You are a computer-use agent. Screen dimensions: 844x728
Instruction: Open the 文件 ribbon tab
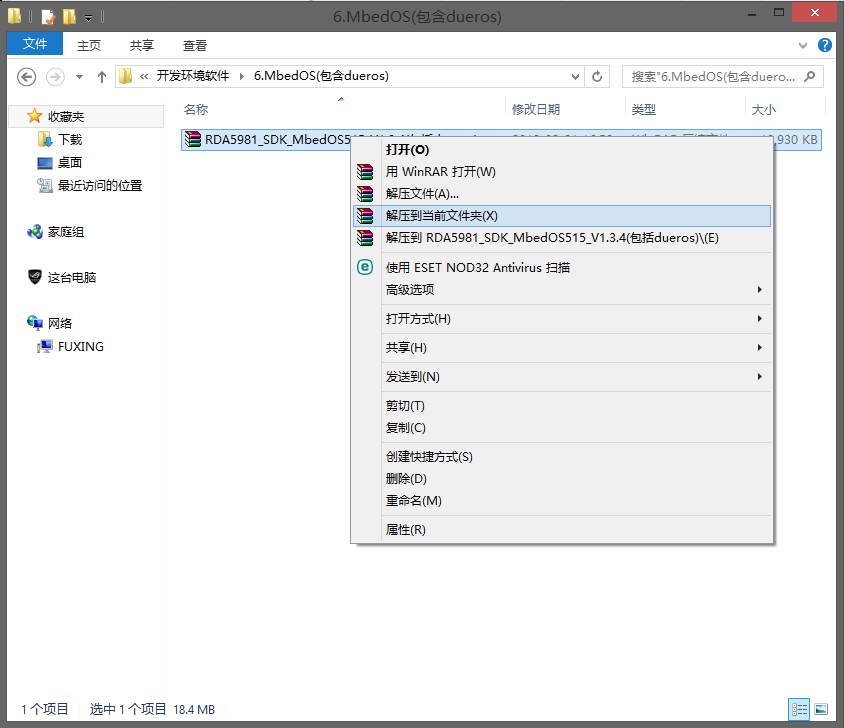[35, 44]
